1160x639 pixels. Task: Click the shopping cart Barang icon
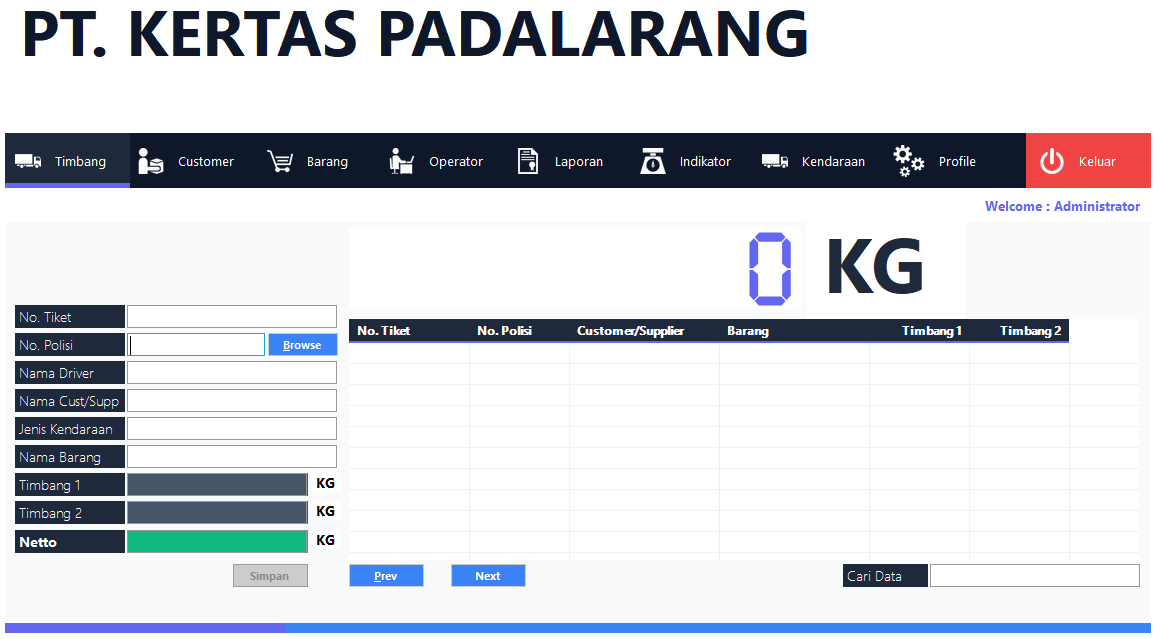[280, 160]
